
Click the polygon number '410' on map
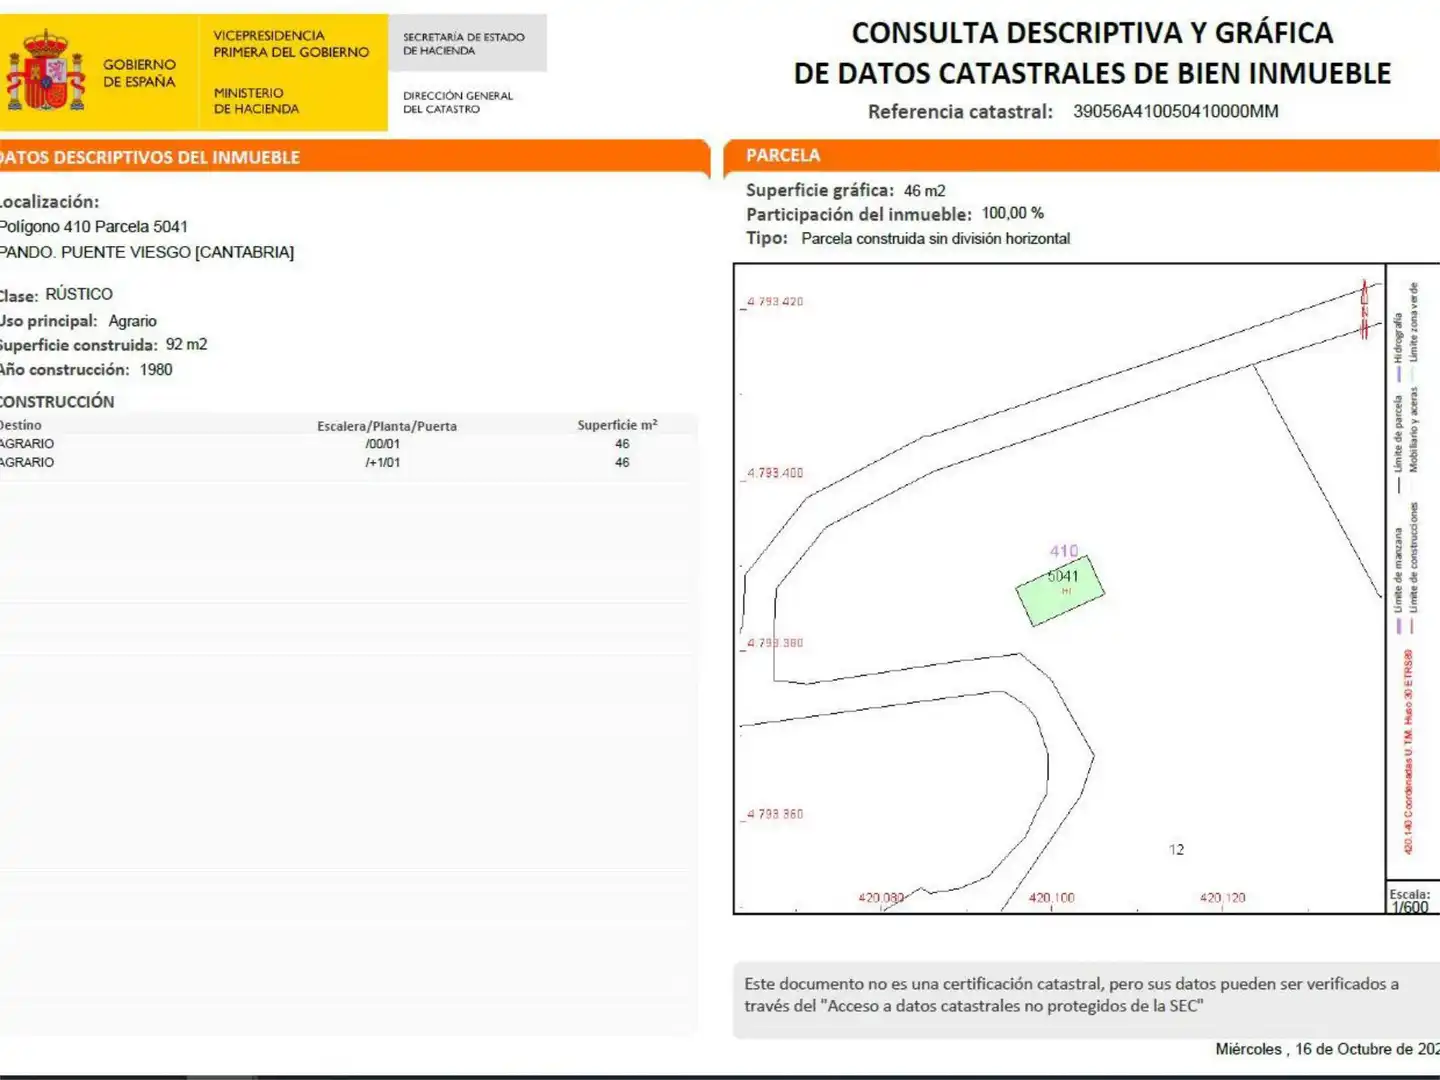tap(1064, 551)
